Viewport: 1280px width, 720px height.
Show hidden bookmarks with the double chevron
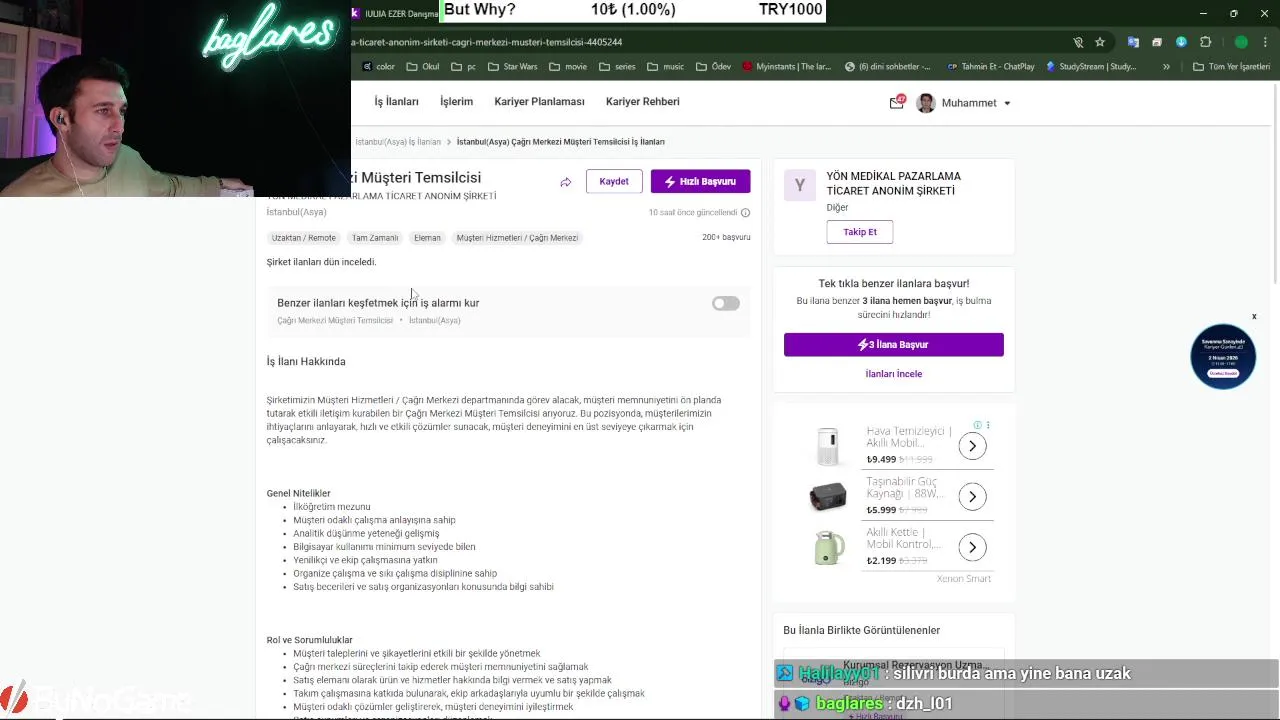click(x=1166, y=67)
